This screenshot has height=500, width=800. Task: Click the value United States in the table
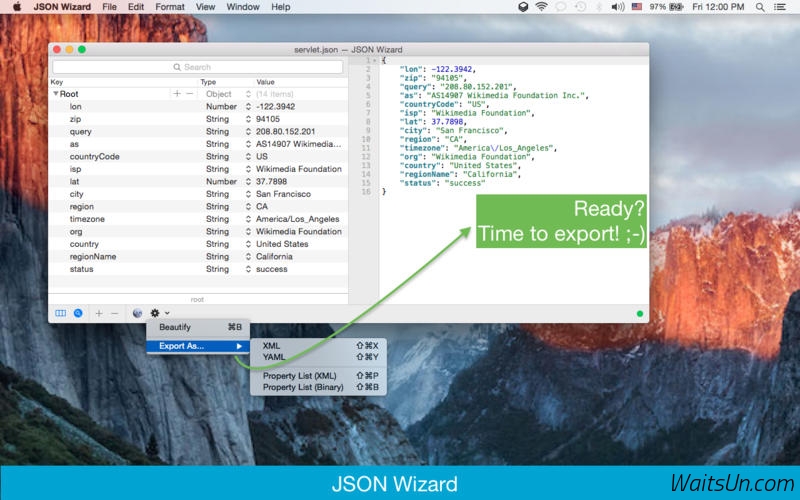[282, 244]
